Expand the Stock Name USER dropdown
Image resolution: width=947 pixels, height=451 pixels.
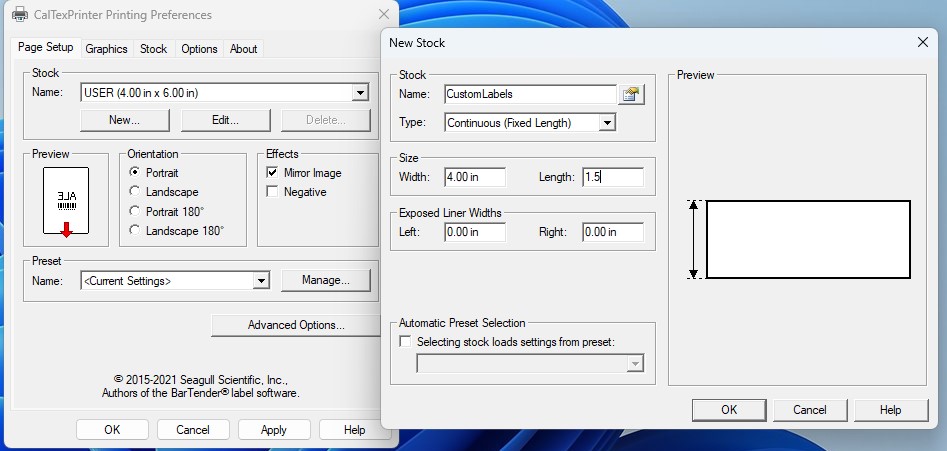360,93
